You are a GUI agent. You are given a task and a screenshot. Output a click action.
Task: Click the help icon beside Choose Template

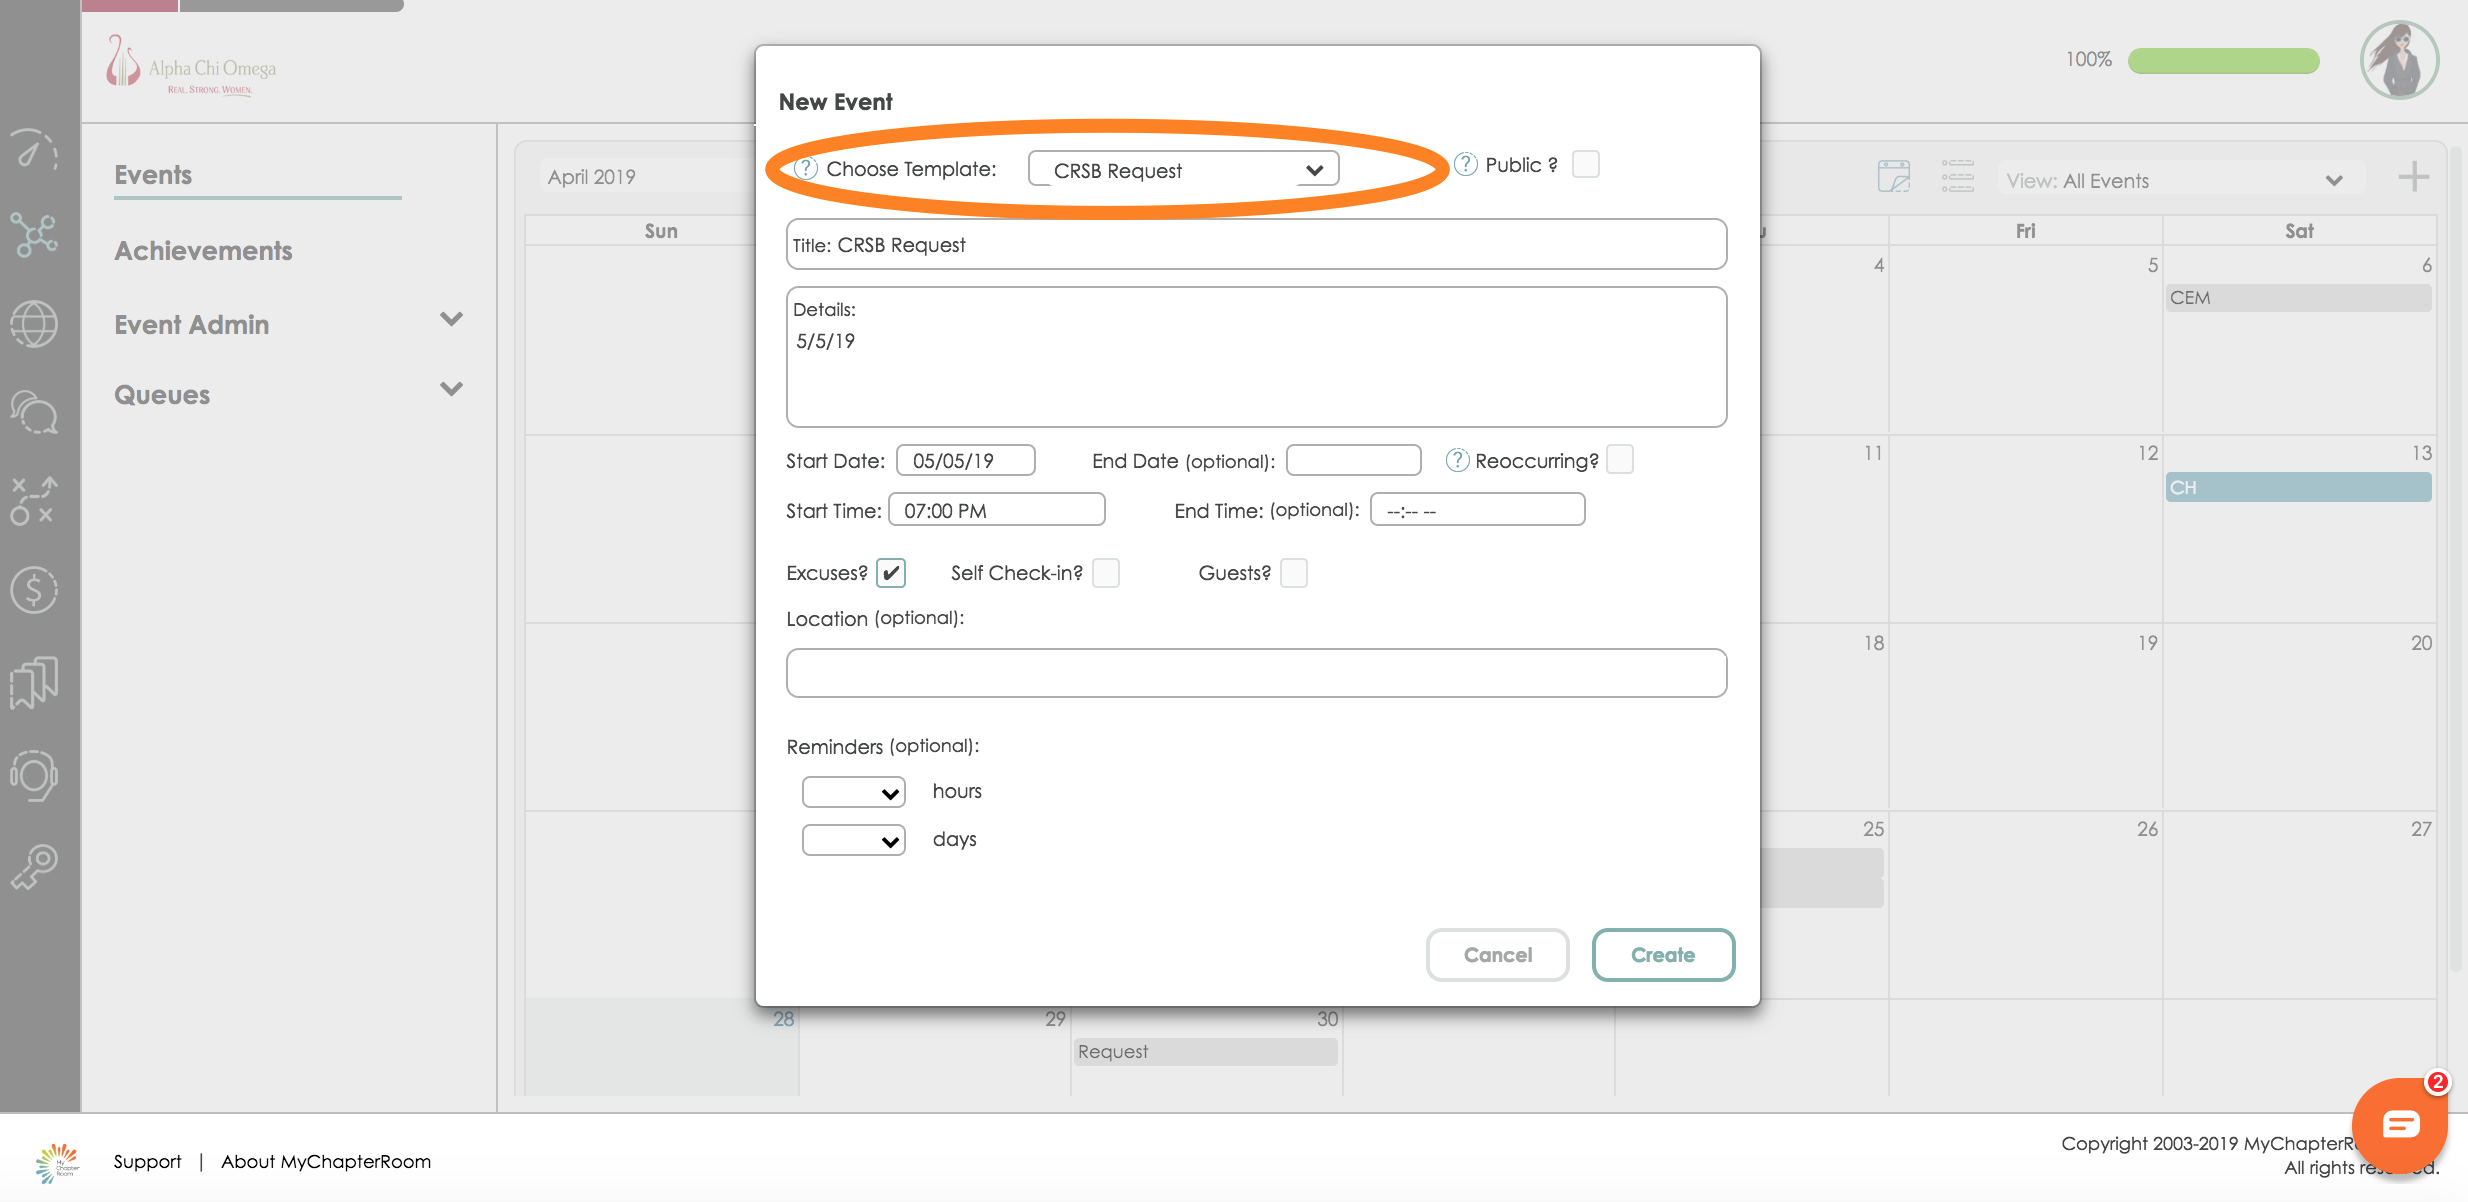(806, 168)
